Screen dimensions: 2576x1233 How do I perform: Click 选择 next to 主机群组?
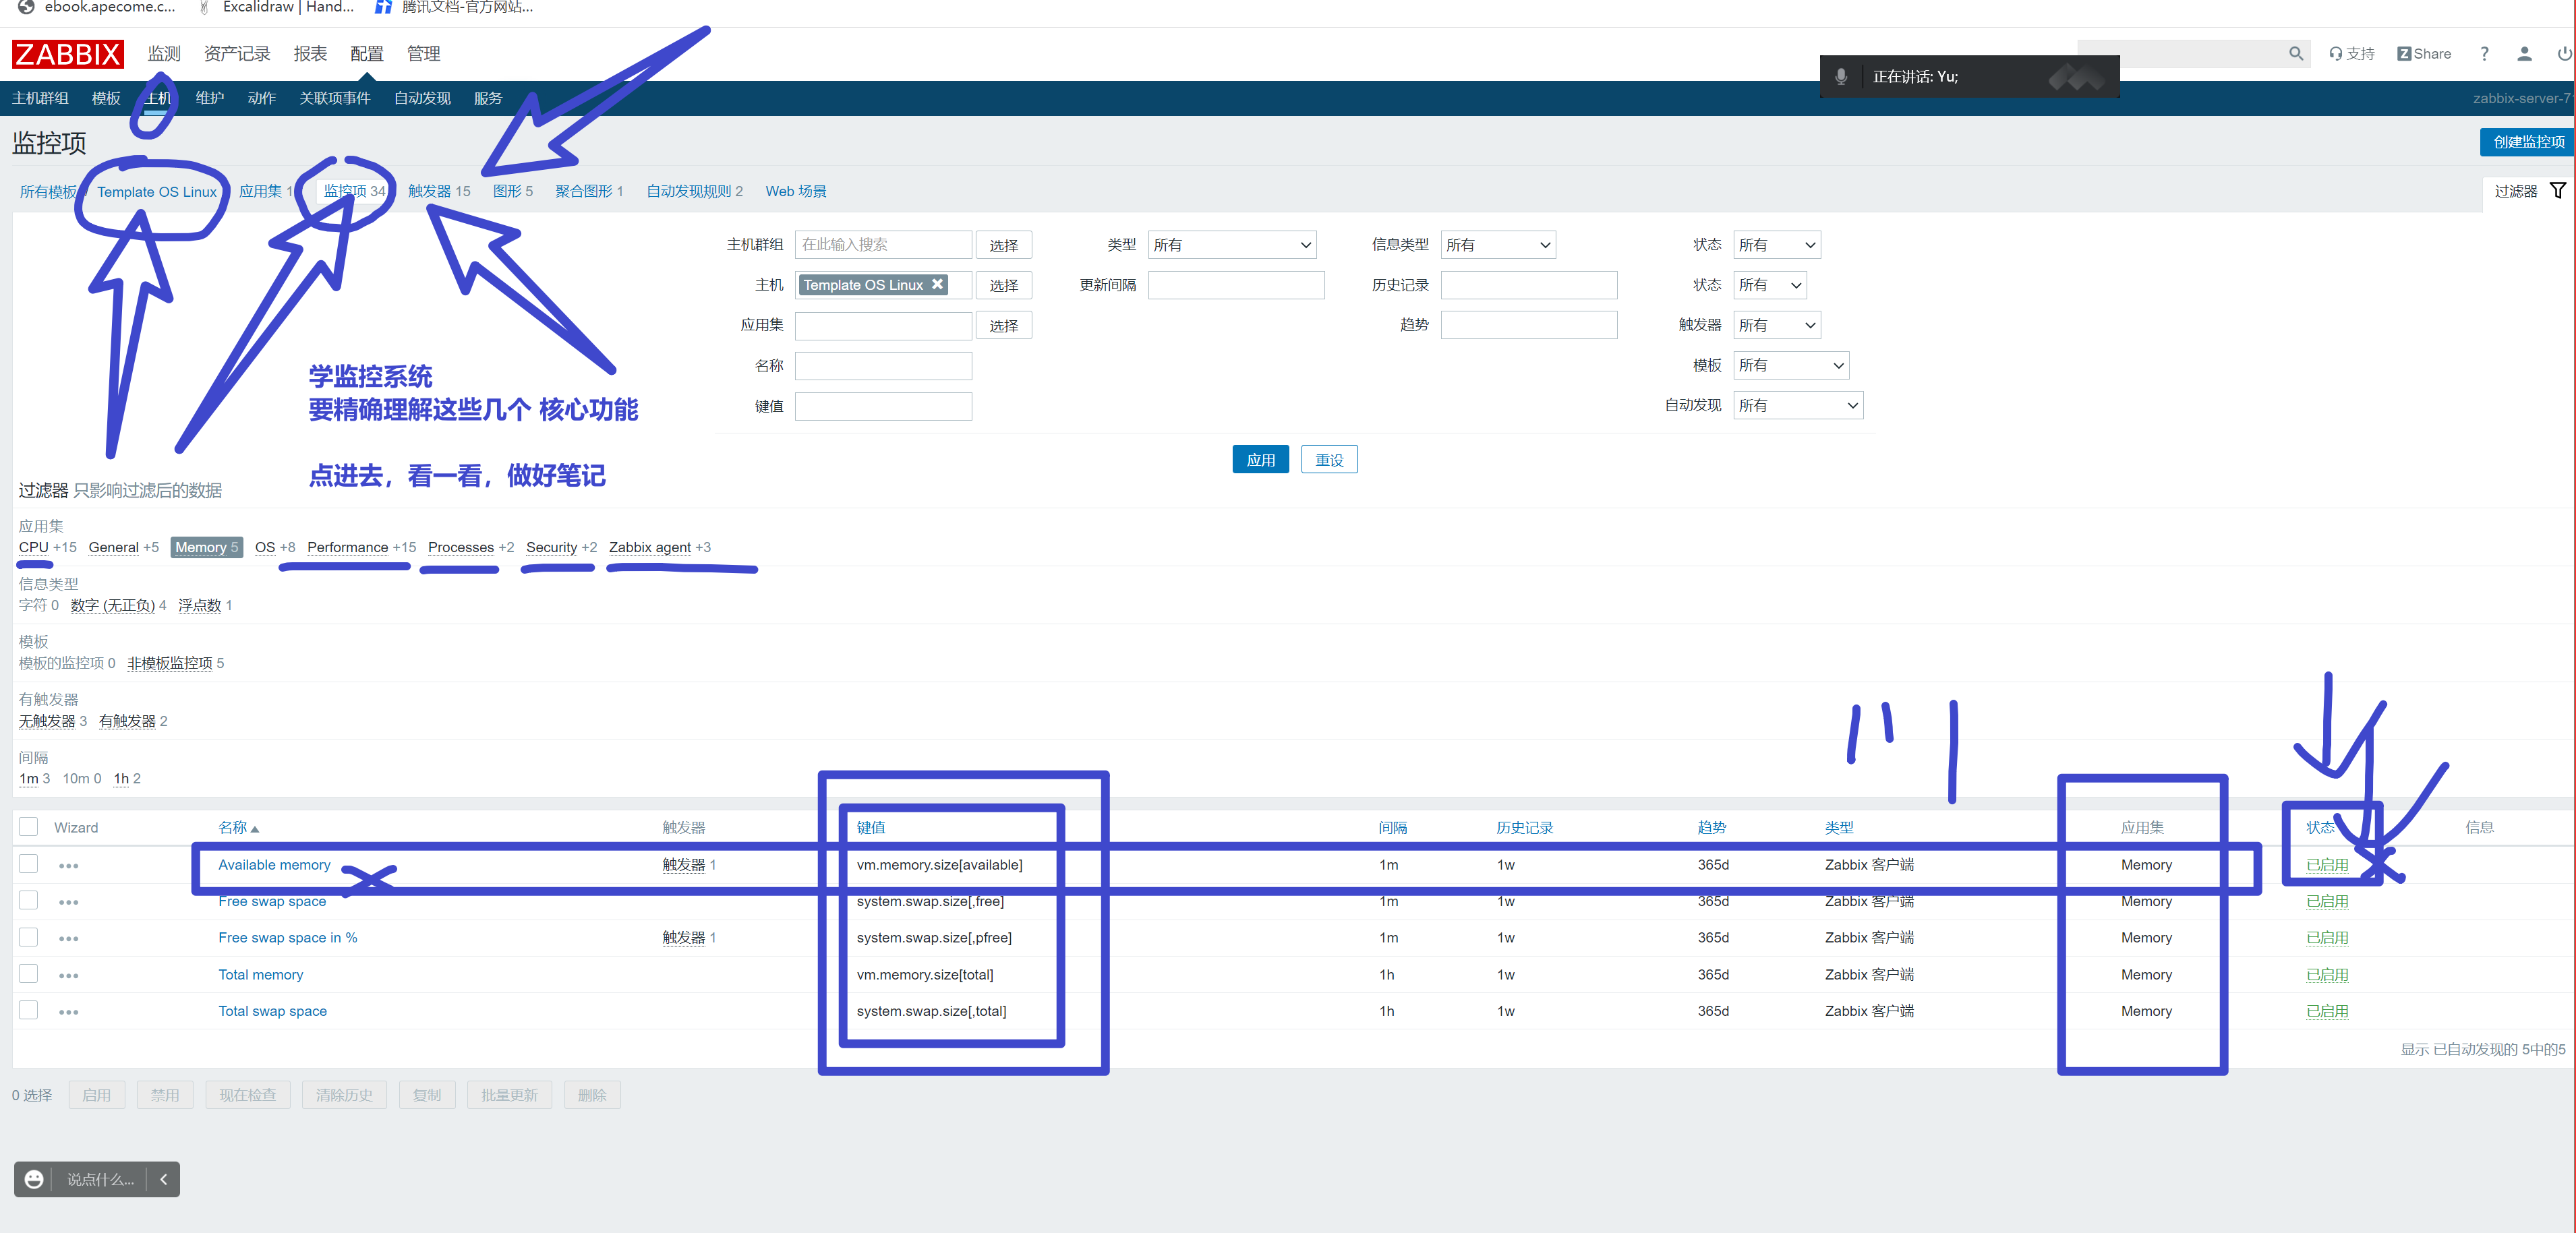(x=1004, y=245)
